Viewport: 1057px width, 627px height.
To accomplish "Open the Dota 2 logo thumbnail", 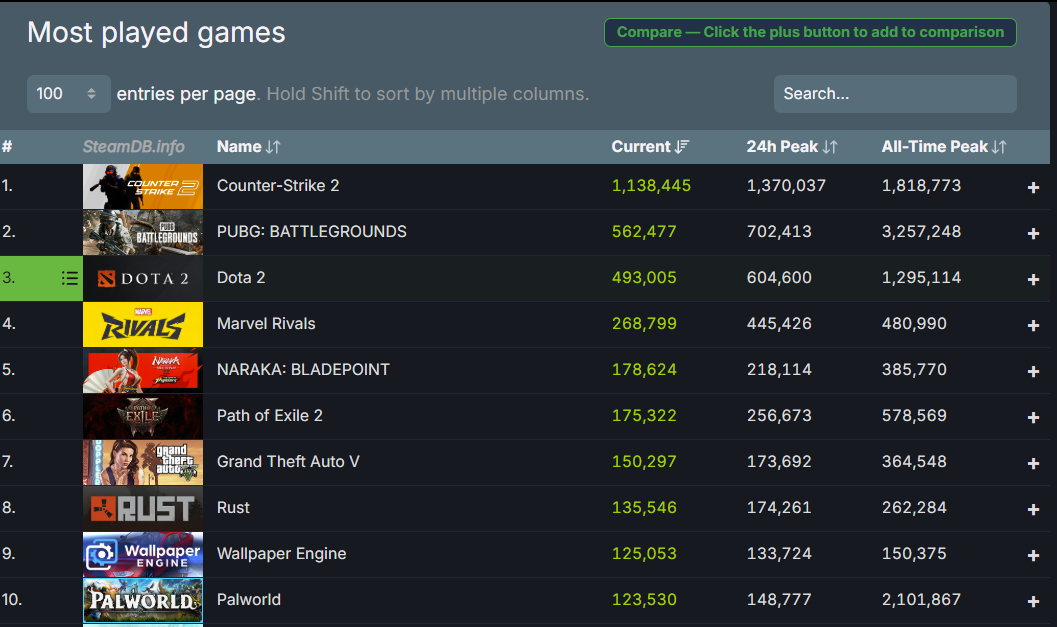I will [143, 278].
